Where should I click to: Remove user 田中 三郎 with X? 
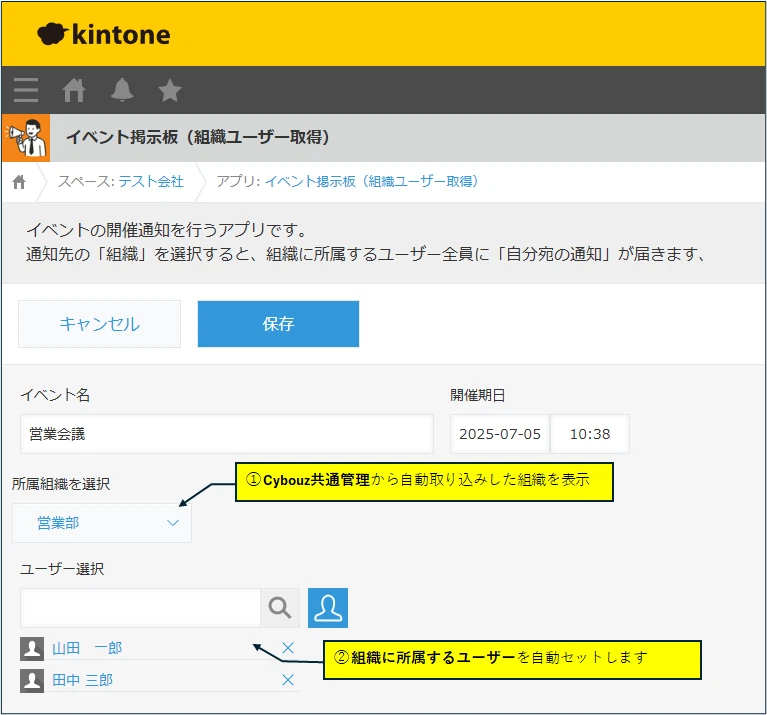288,680
